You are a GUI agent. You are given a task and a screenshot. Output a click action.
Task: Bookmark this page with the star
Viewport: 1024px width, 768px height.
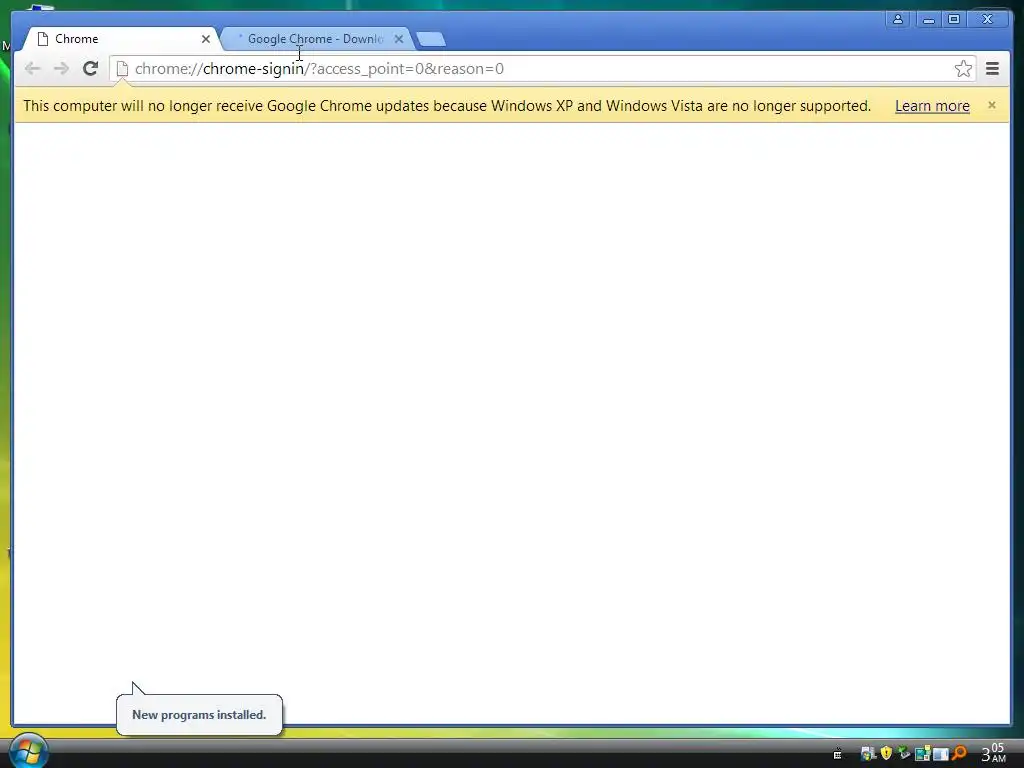pyautogui.click(x=963, y=69)
